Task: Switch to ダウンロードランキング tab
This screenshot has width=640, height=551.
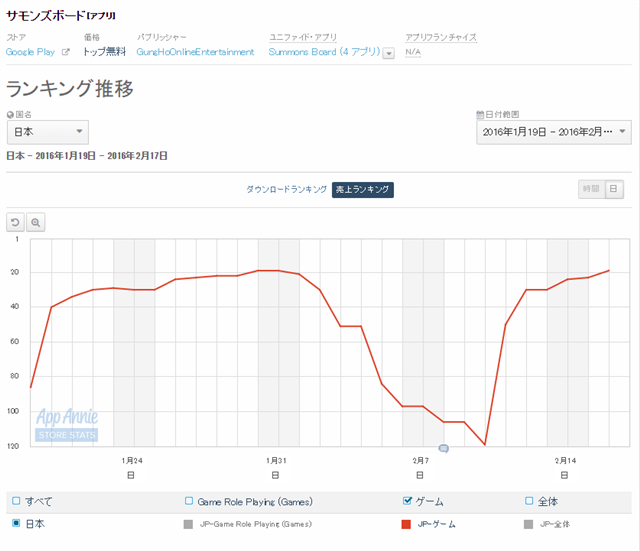Action: [286, 189]
